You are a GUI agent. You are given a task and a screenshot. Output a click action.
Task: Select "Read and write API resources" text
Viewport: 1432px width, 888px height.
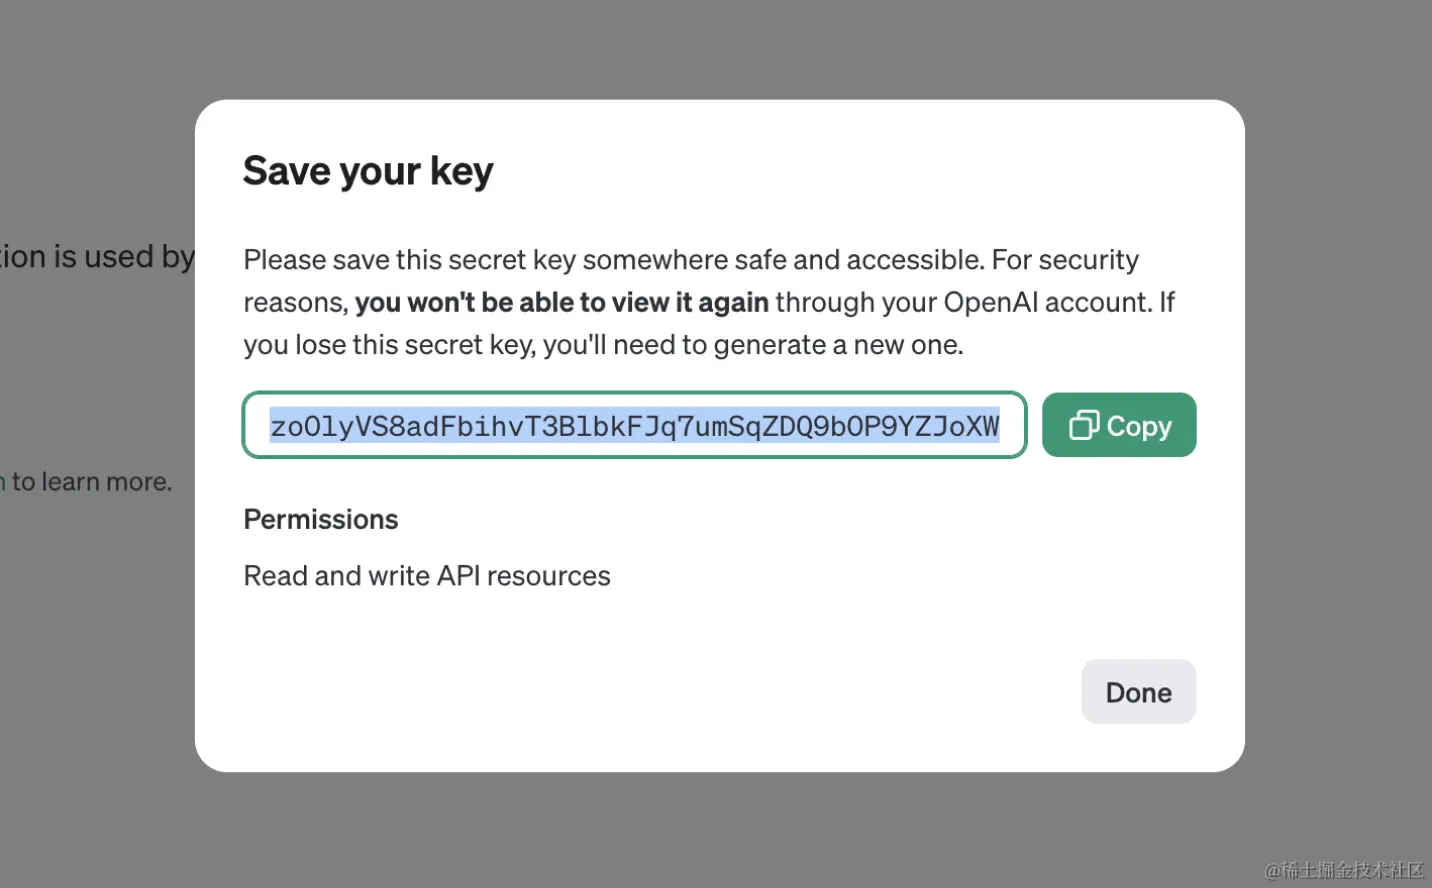pos(427,576)
